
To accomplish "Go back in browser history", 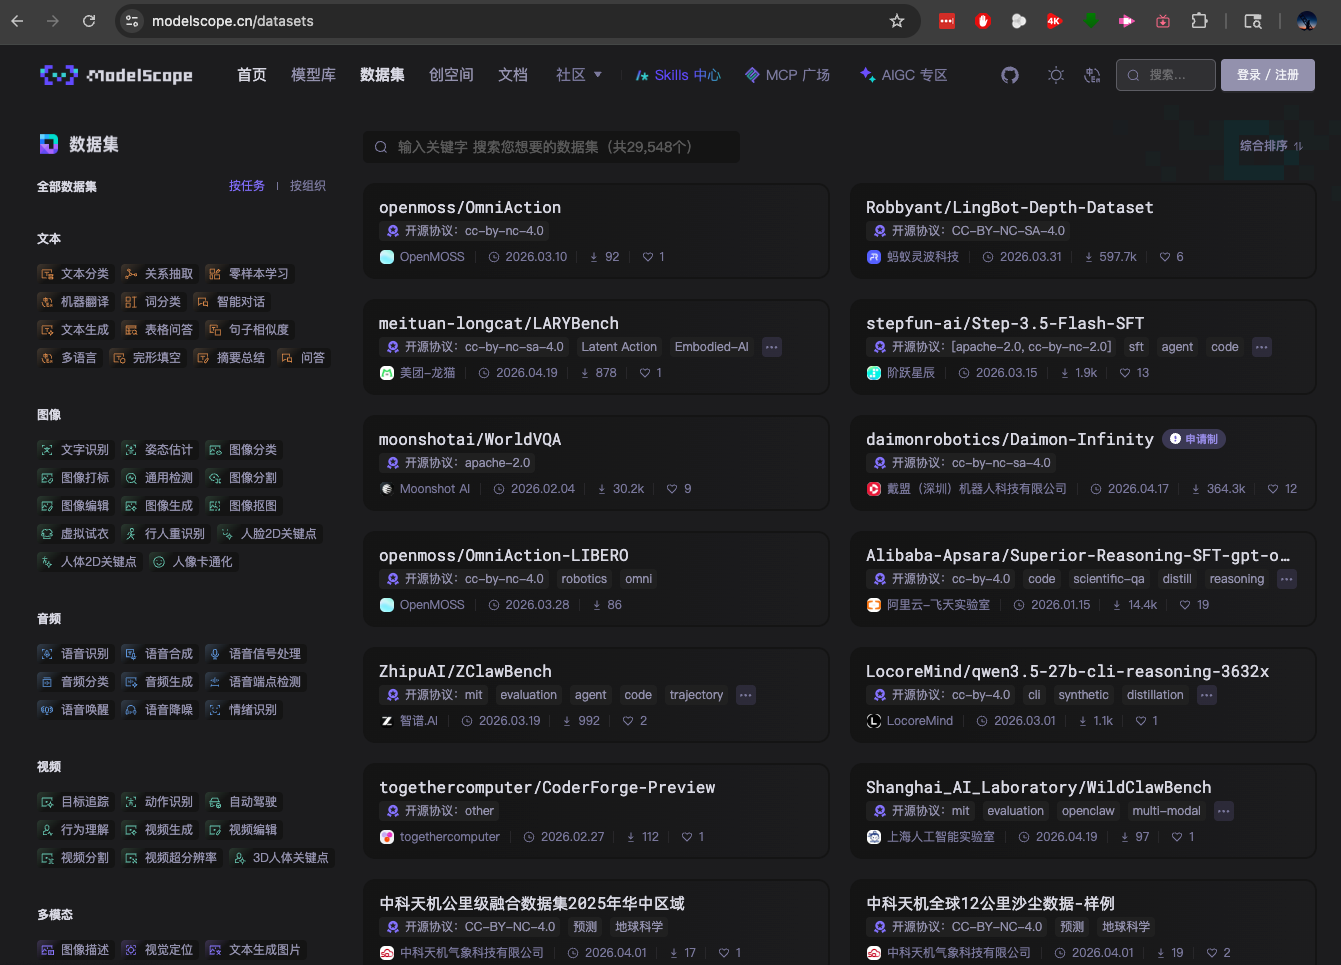I will click(17, 21).
